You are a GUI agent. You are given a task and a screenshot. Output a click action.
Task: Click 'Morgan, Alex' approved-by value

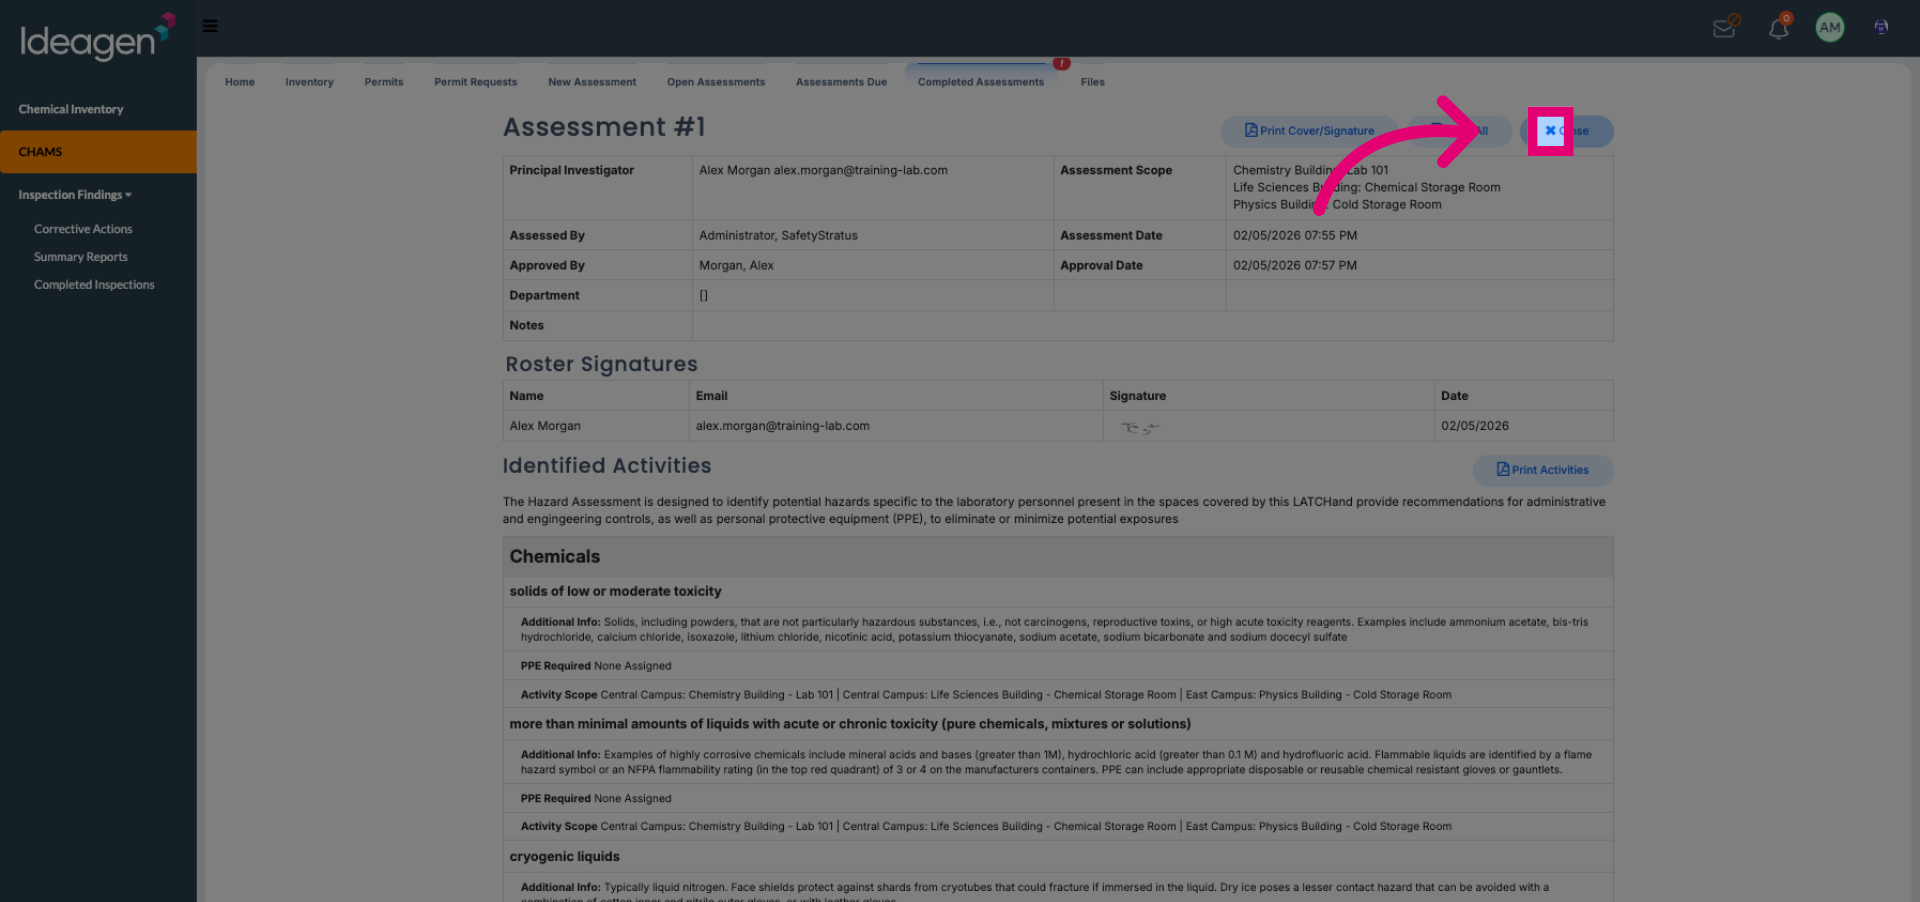point(736,266)
